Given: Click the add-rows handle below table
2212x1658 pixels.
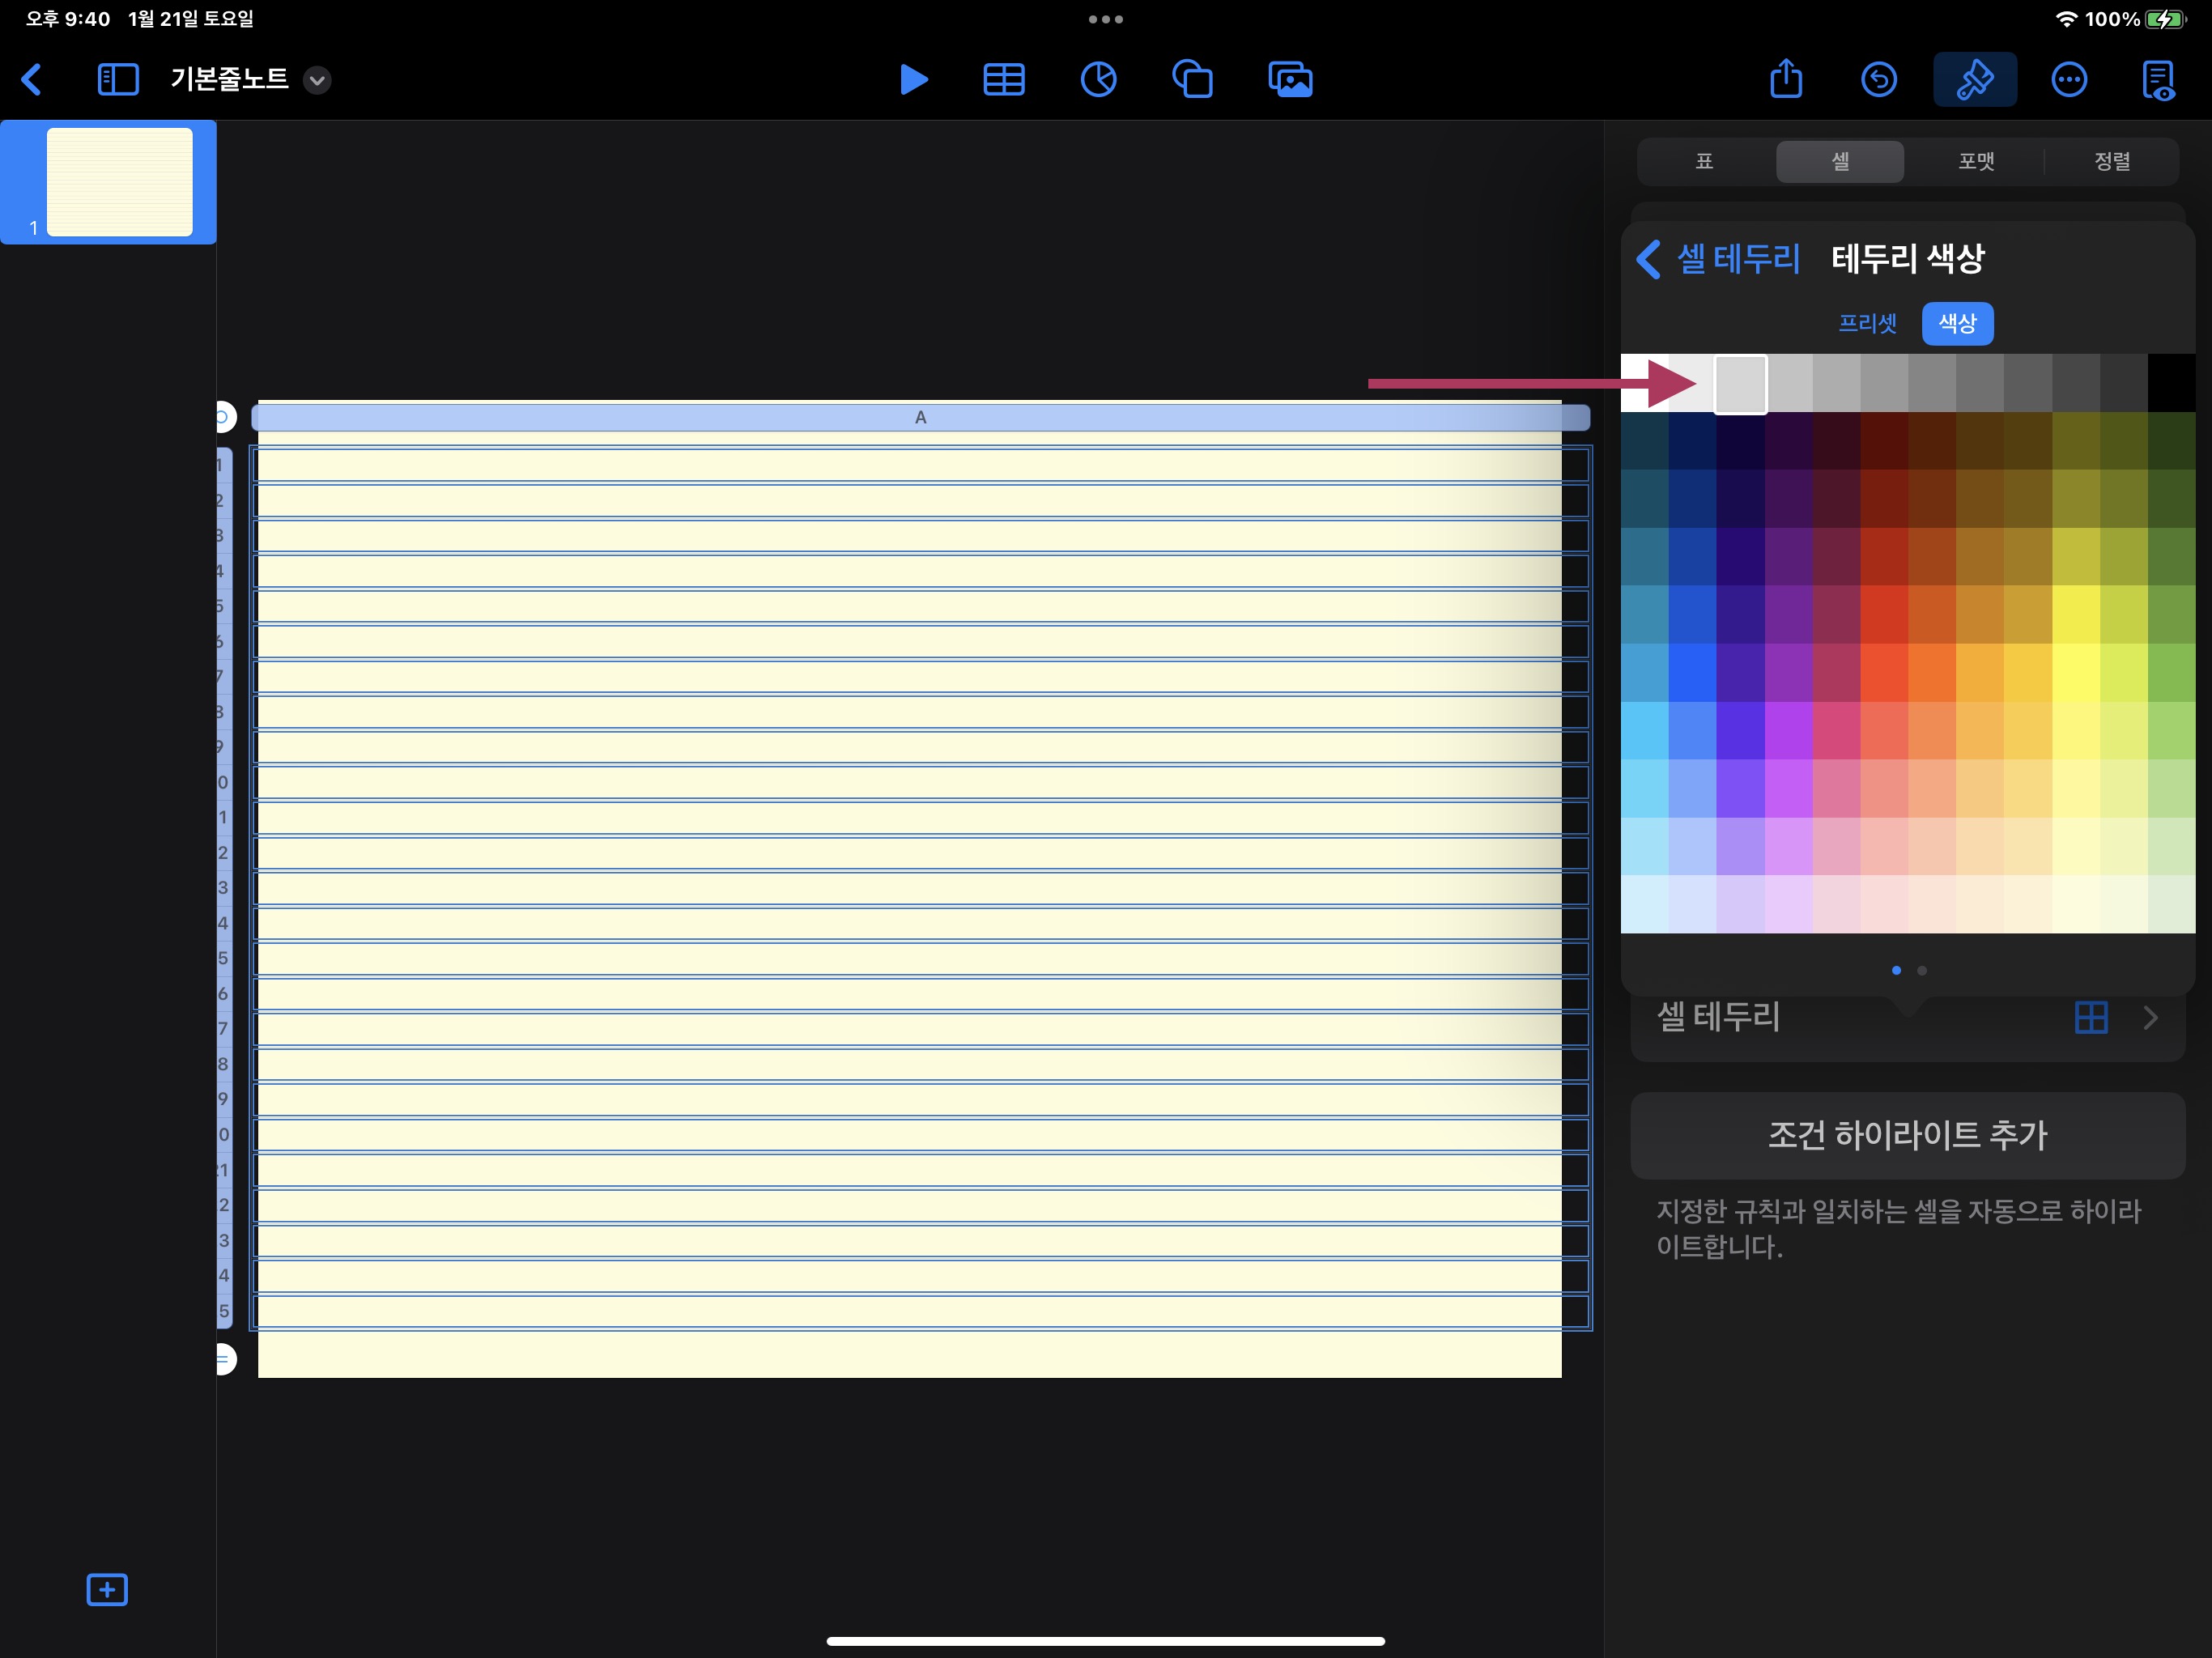Looking at the screenshot, I should coord(224,1359).
